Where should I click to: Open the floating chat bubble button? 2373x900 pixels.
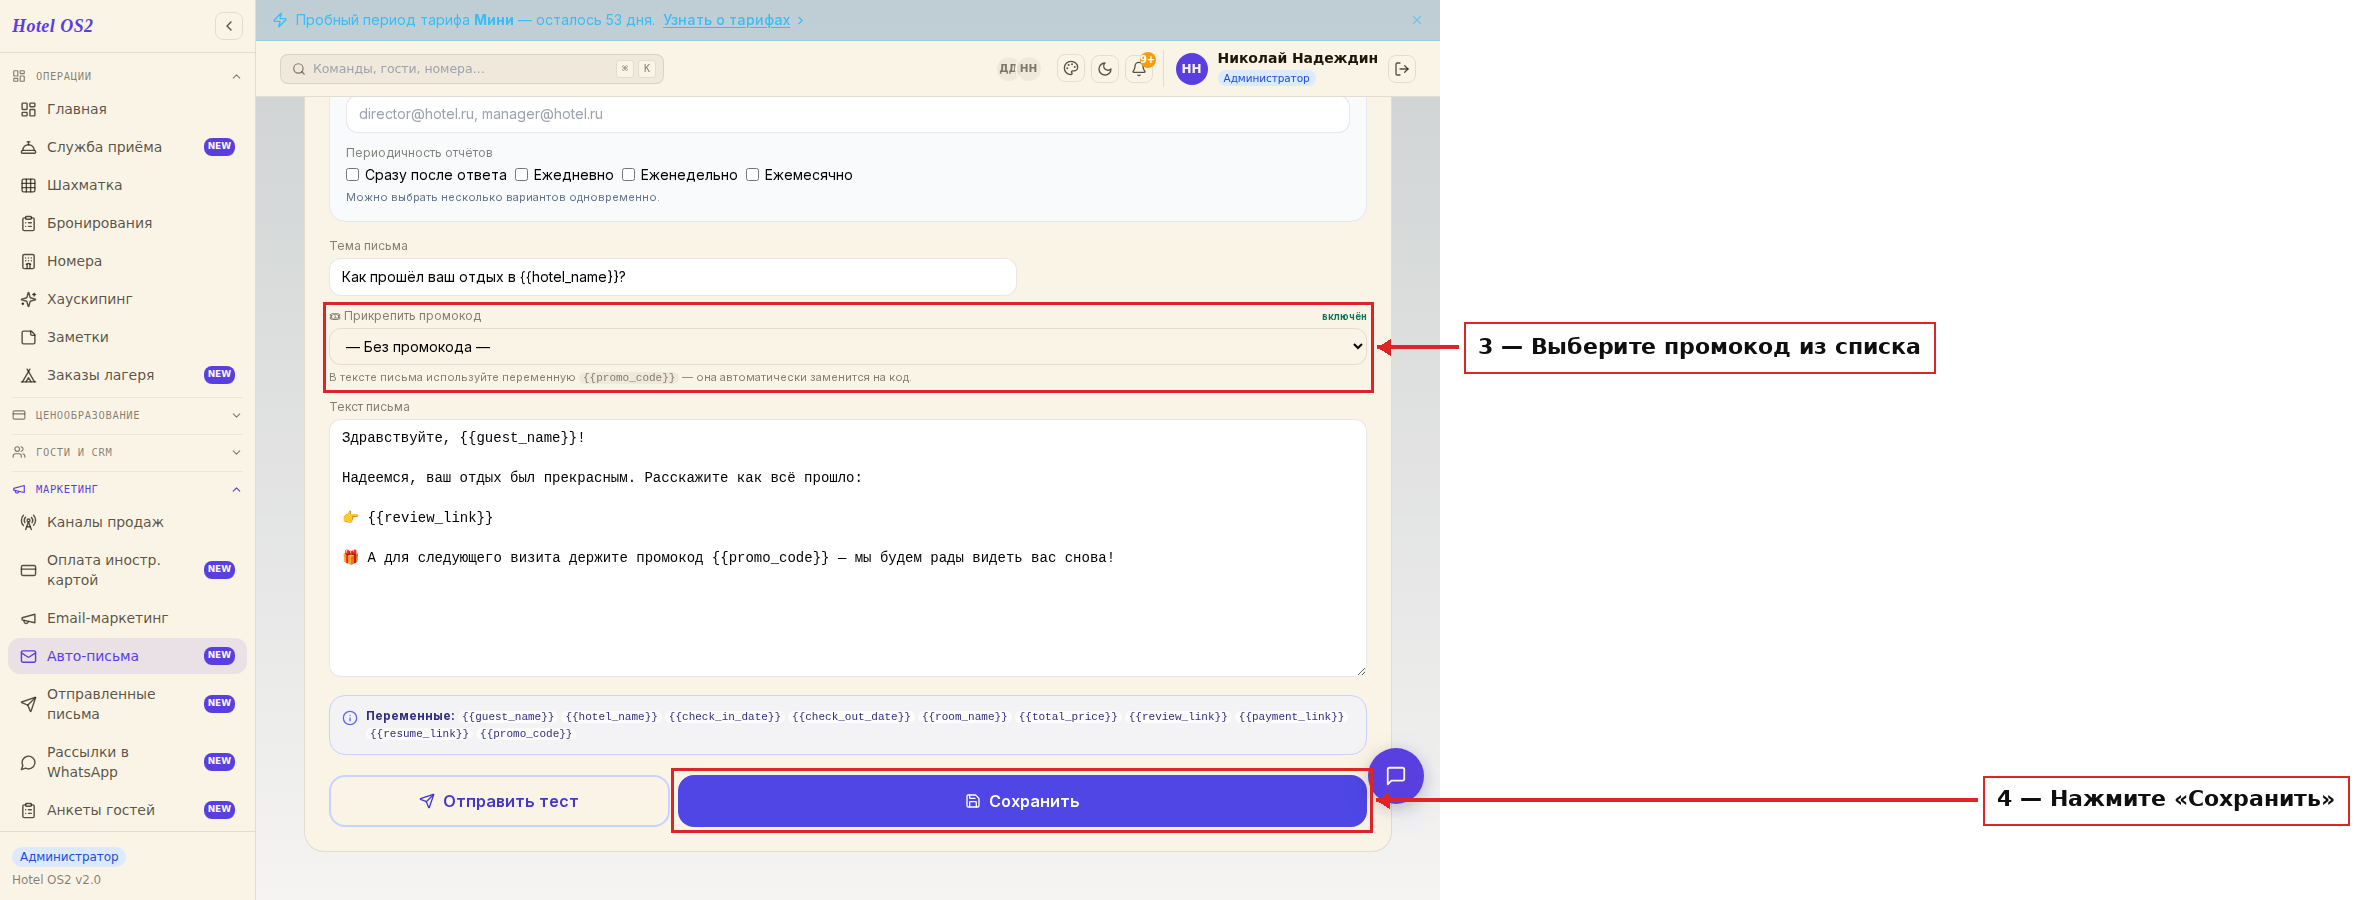tap(1396, 775)
